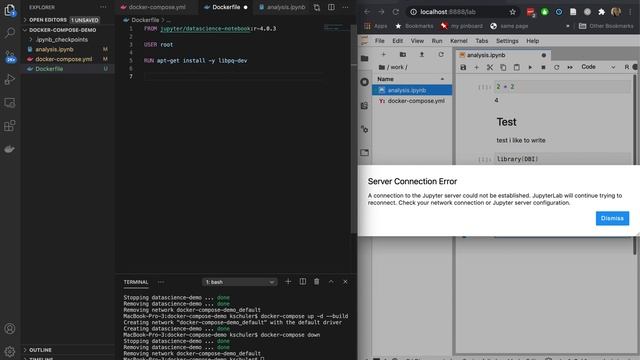Upload files in Jupyter file browser
This screenshot has height=360, width=640.
[x=422, y=55]
